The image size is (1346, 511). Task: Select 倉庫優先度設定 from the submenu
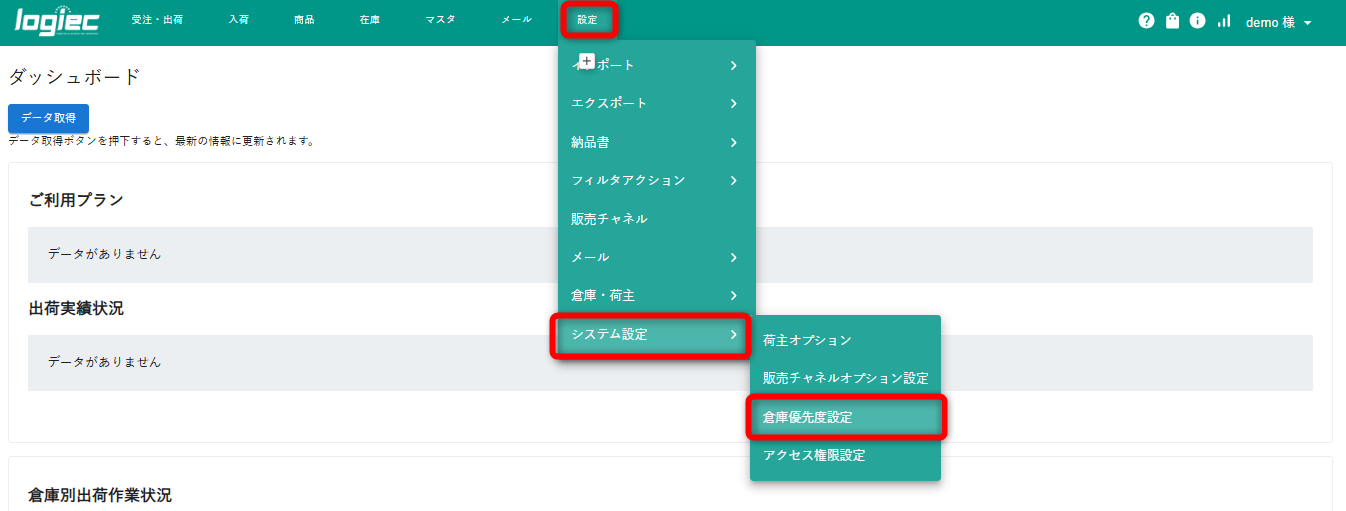tap(845, 417)
